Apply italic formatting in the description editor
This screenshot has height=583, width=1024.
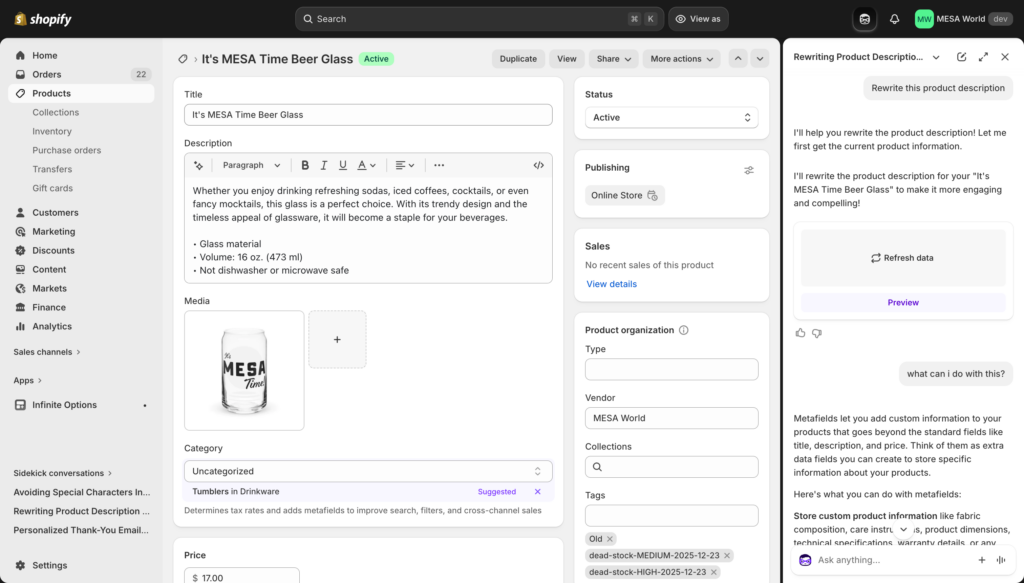tap(323, 165)
